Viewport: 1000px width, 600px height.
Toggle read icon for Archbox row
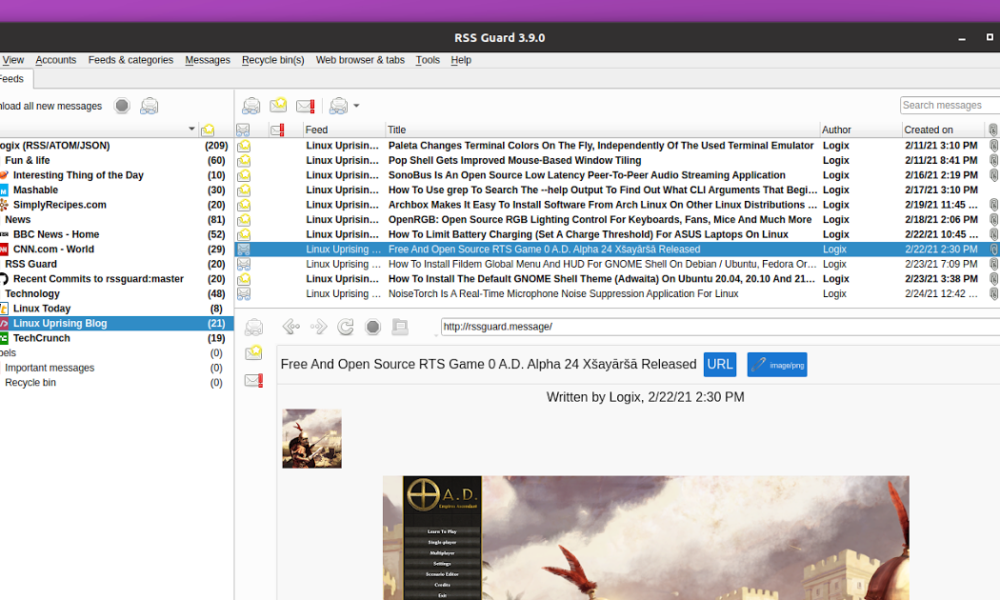pos(244,205)
